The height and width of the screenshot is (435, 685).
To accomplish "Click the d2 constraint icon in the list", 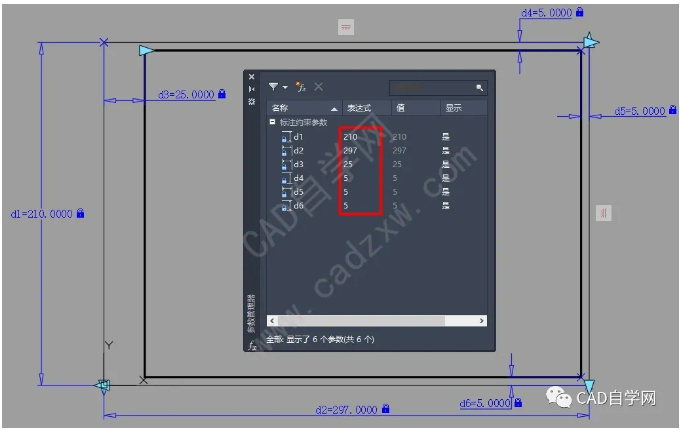I will coord(287,151).
